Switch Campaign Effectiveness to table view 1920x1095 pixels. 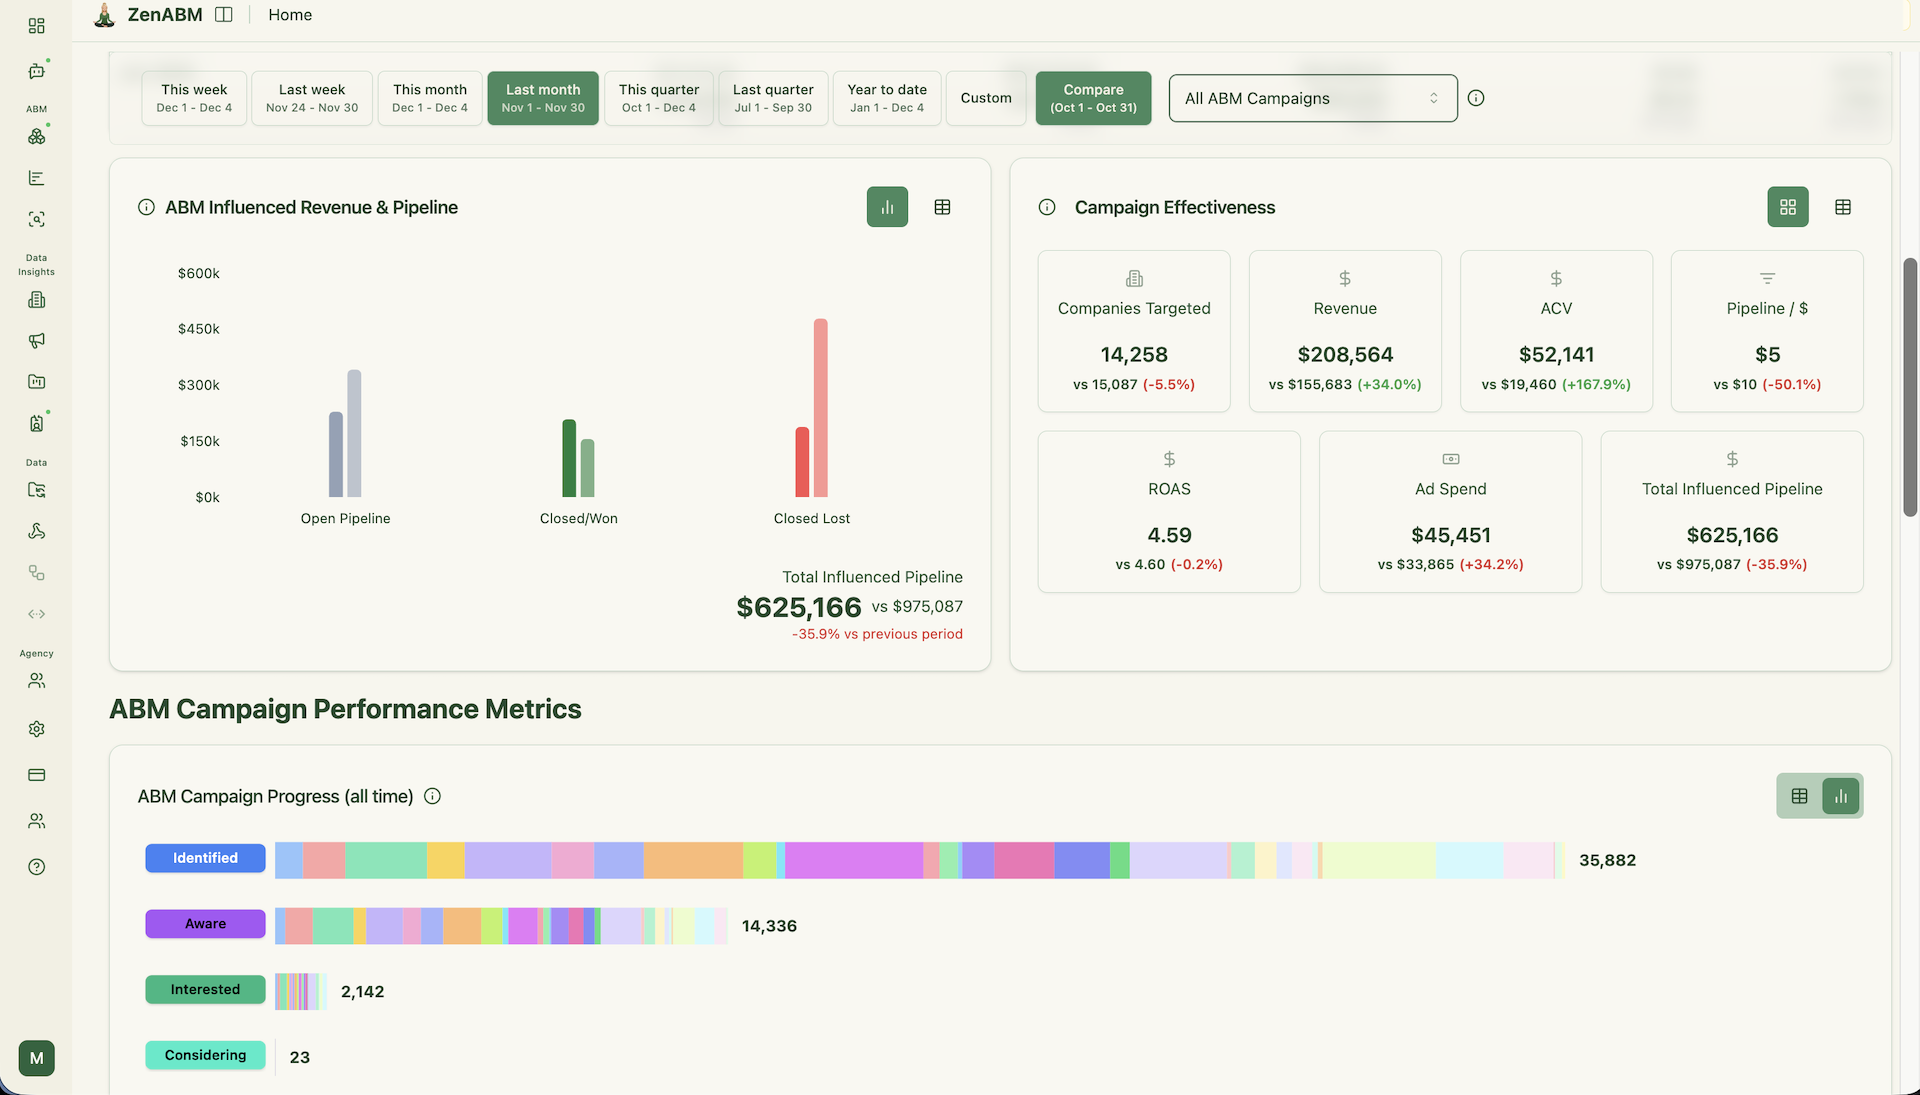1843,207
